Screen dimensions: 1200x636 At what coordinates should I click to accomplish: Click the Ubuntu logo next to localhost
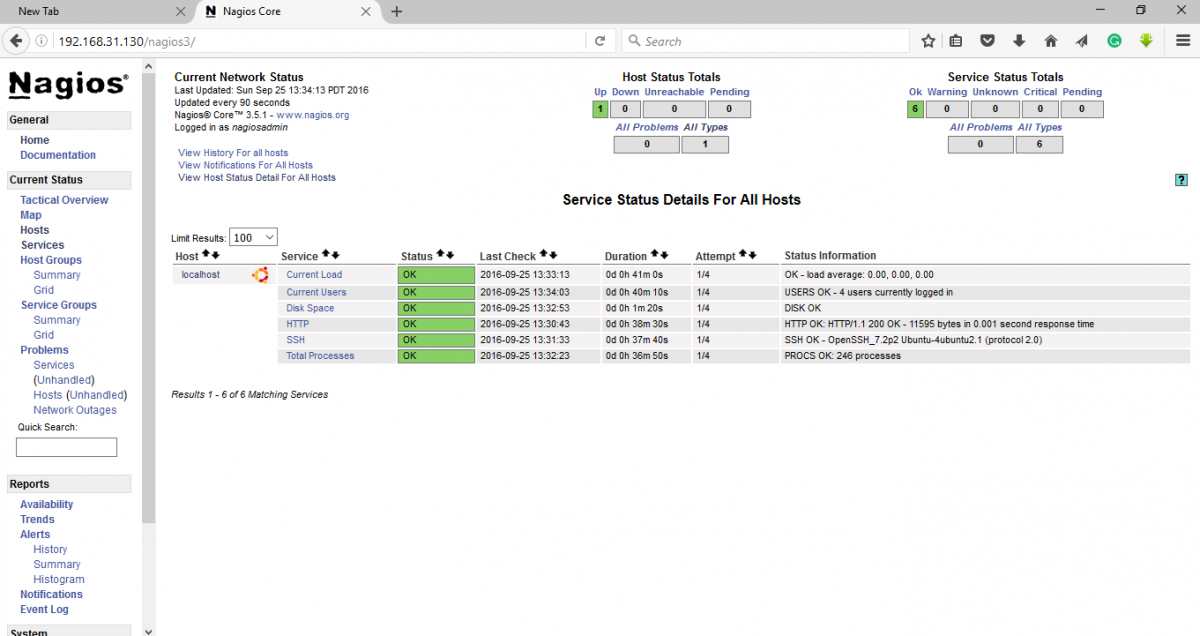260,275
